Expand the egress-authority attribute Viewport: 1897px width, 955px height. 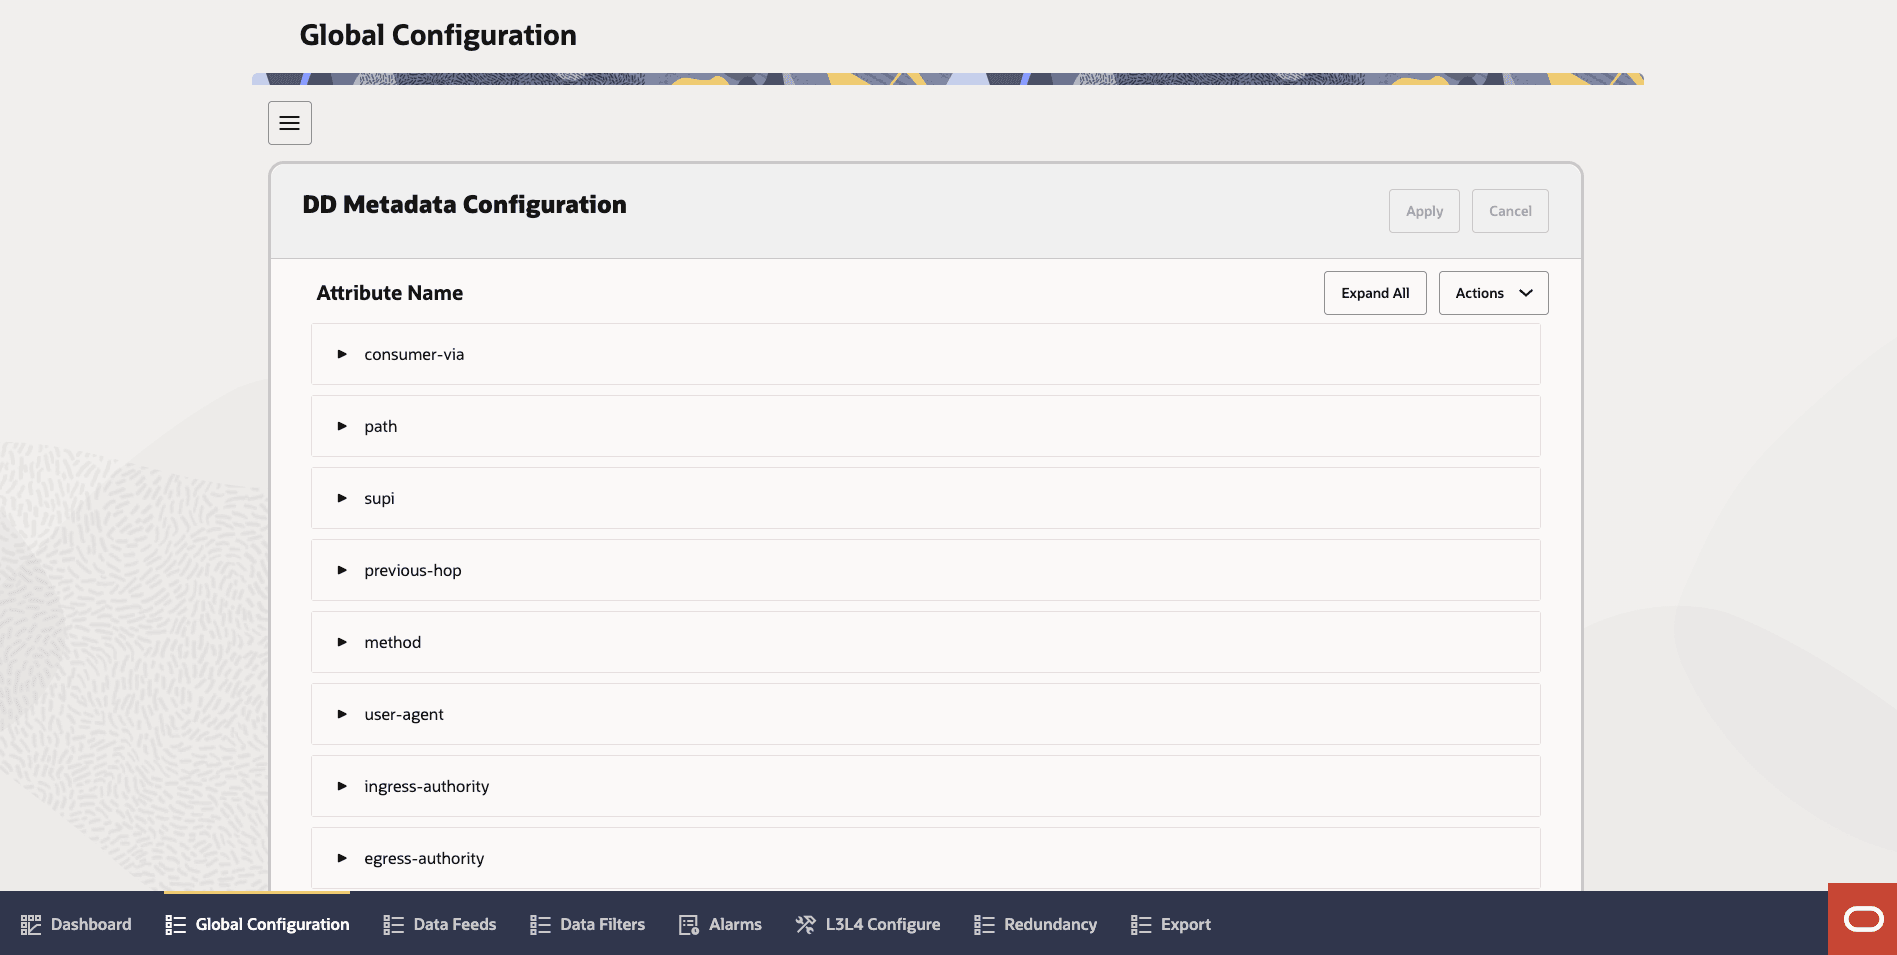(x=341, y=858)
